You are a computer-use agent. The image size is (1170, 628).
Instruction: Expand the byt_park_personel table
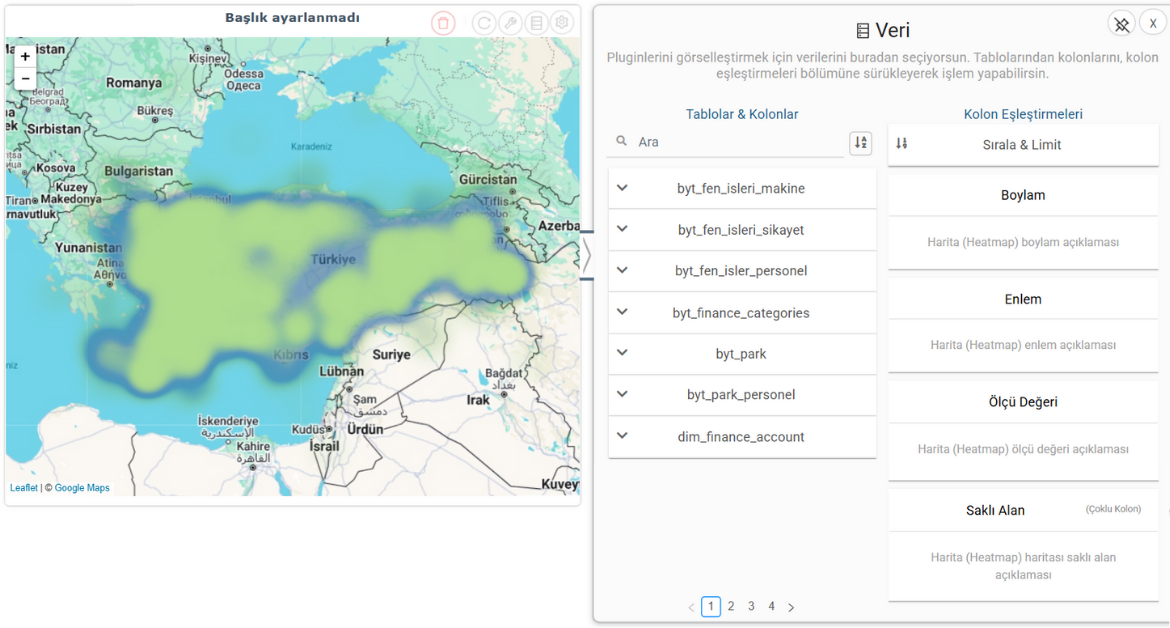(x=622, y=394)
